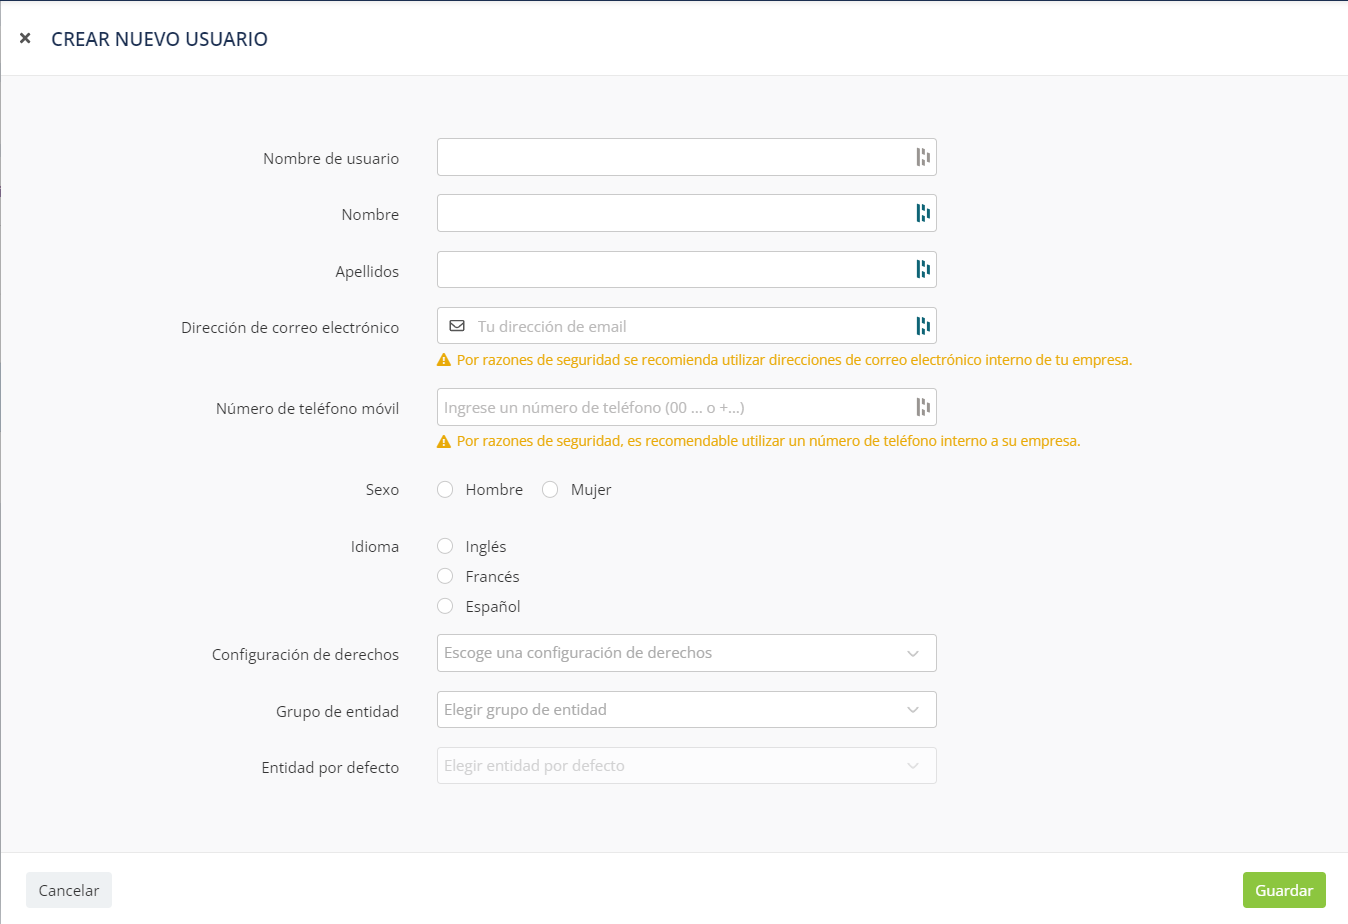Screen dimensions: 1348x924
Task: Click password manager icon in Nombre de usuario field
Action: coord(923,157)
